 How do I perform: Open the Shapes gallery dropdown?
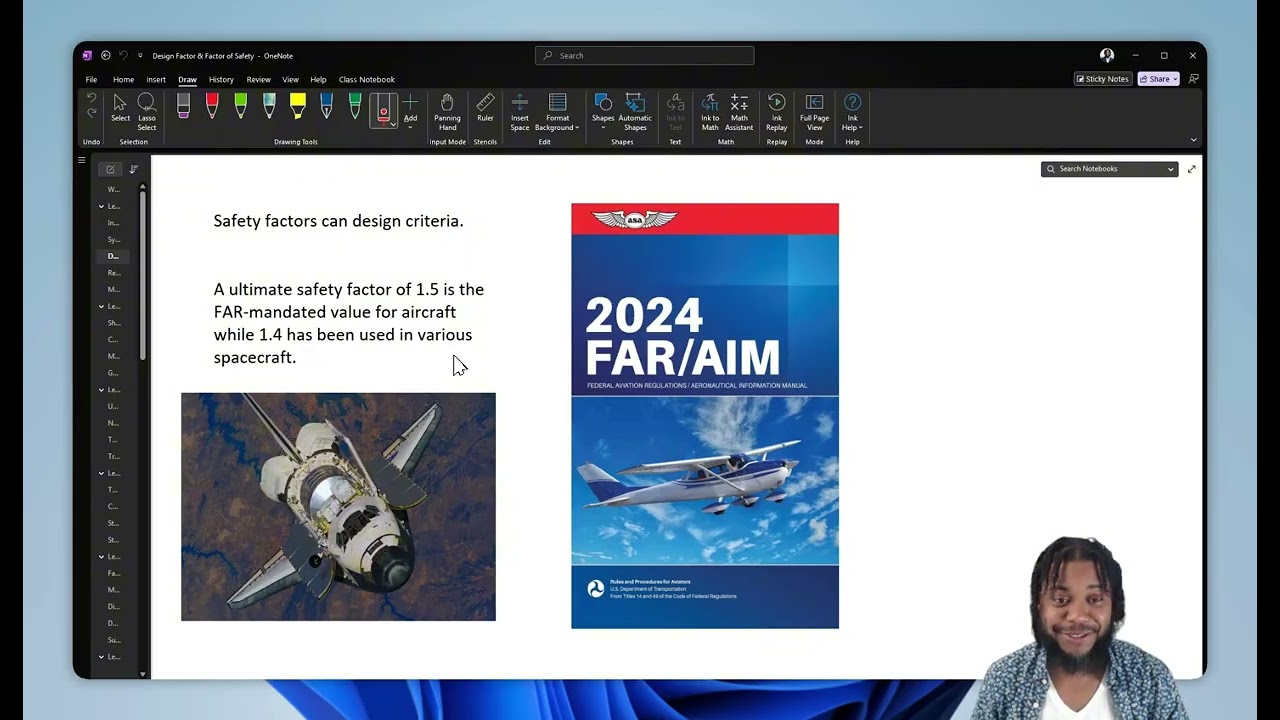(x=603, y=111)
